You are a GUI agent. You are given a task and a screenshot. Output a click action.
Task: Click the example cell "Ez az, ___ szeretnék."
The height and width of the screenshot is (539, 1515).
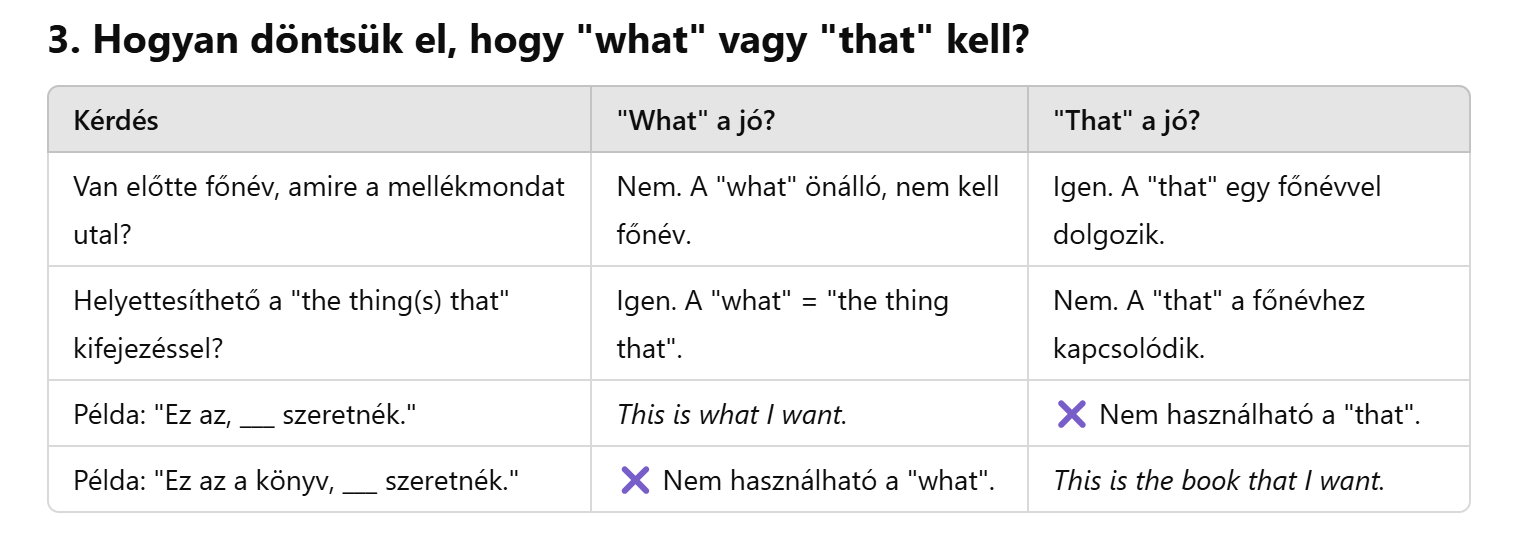pyautogui.click(x=245, y=414)
